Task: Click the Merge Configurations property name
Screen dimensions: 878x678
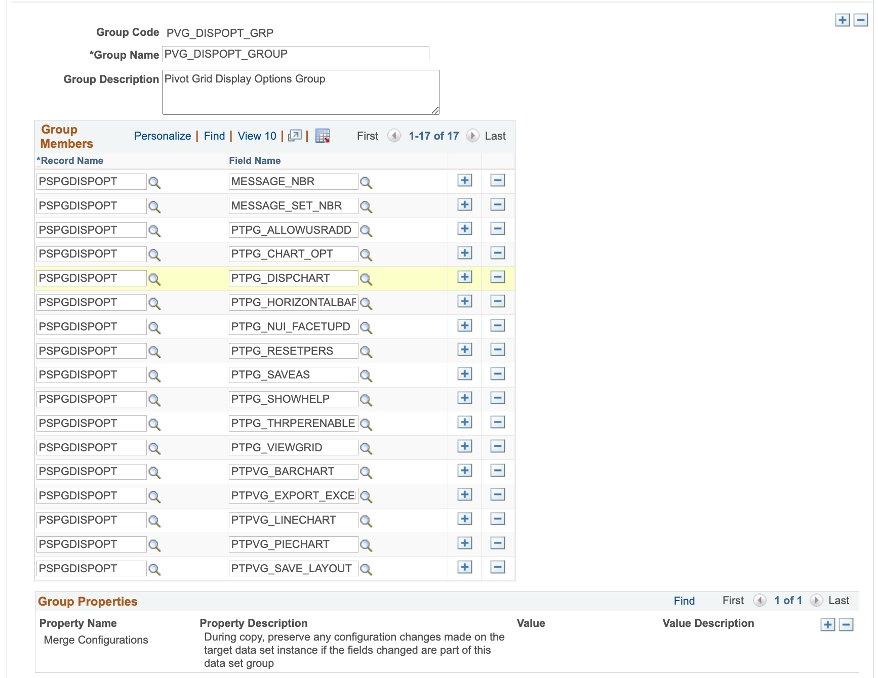Action: [96, 640]
